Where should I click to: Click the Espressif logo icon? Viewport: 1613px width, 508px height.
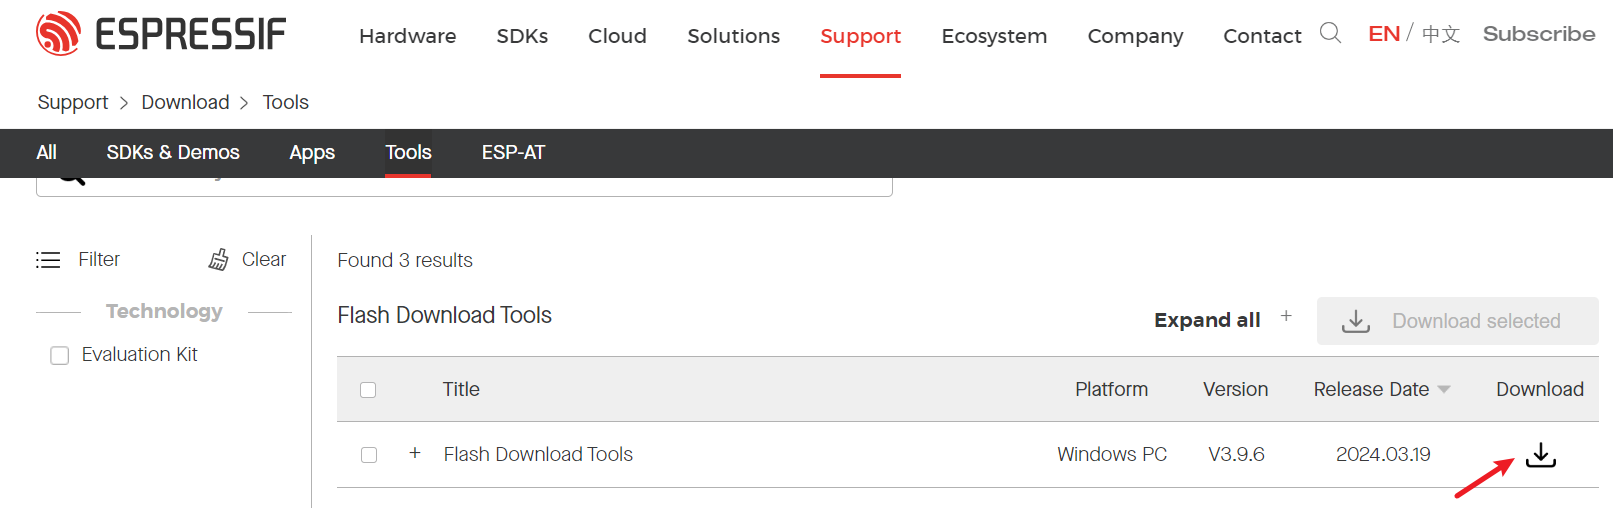point(58,34)
